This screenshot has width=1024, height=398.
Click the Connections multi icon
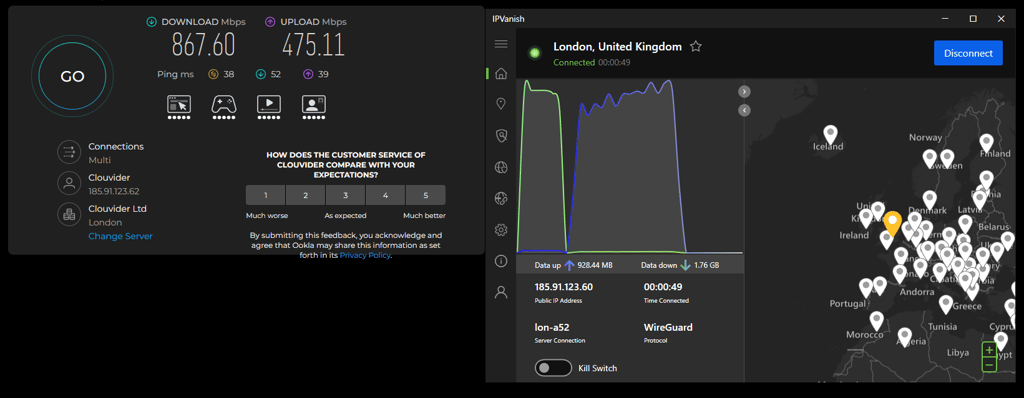(x=68, y=153)
